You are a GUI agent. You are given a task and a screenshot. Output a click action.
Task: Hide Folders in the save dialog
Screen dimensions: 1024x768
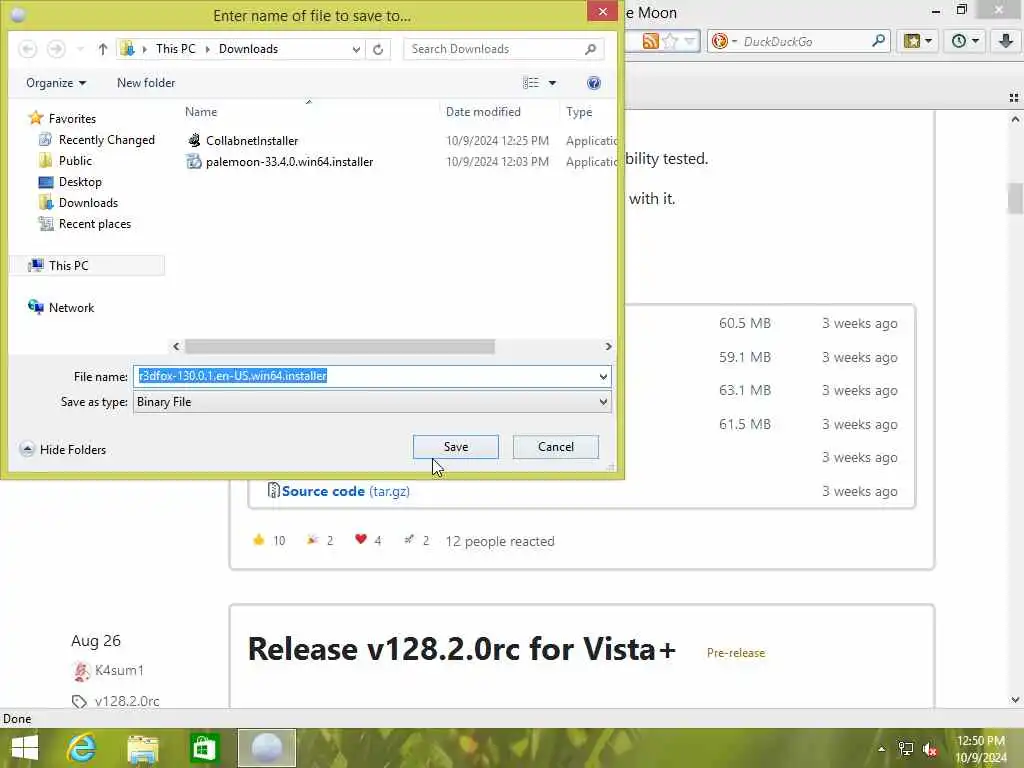tap(63, 449)
